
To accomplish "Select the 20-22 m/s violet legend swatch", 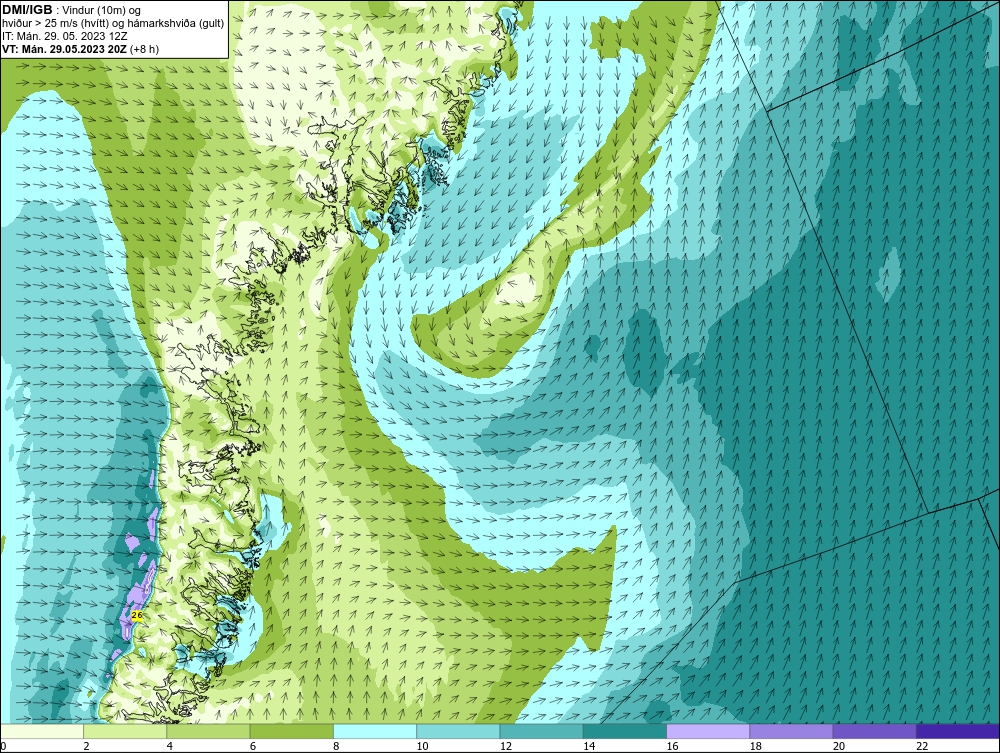I will coord(874,731).
